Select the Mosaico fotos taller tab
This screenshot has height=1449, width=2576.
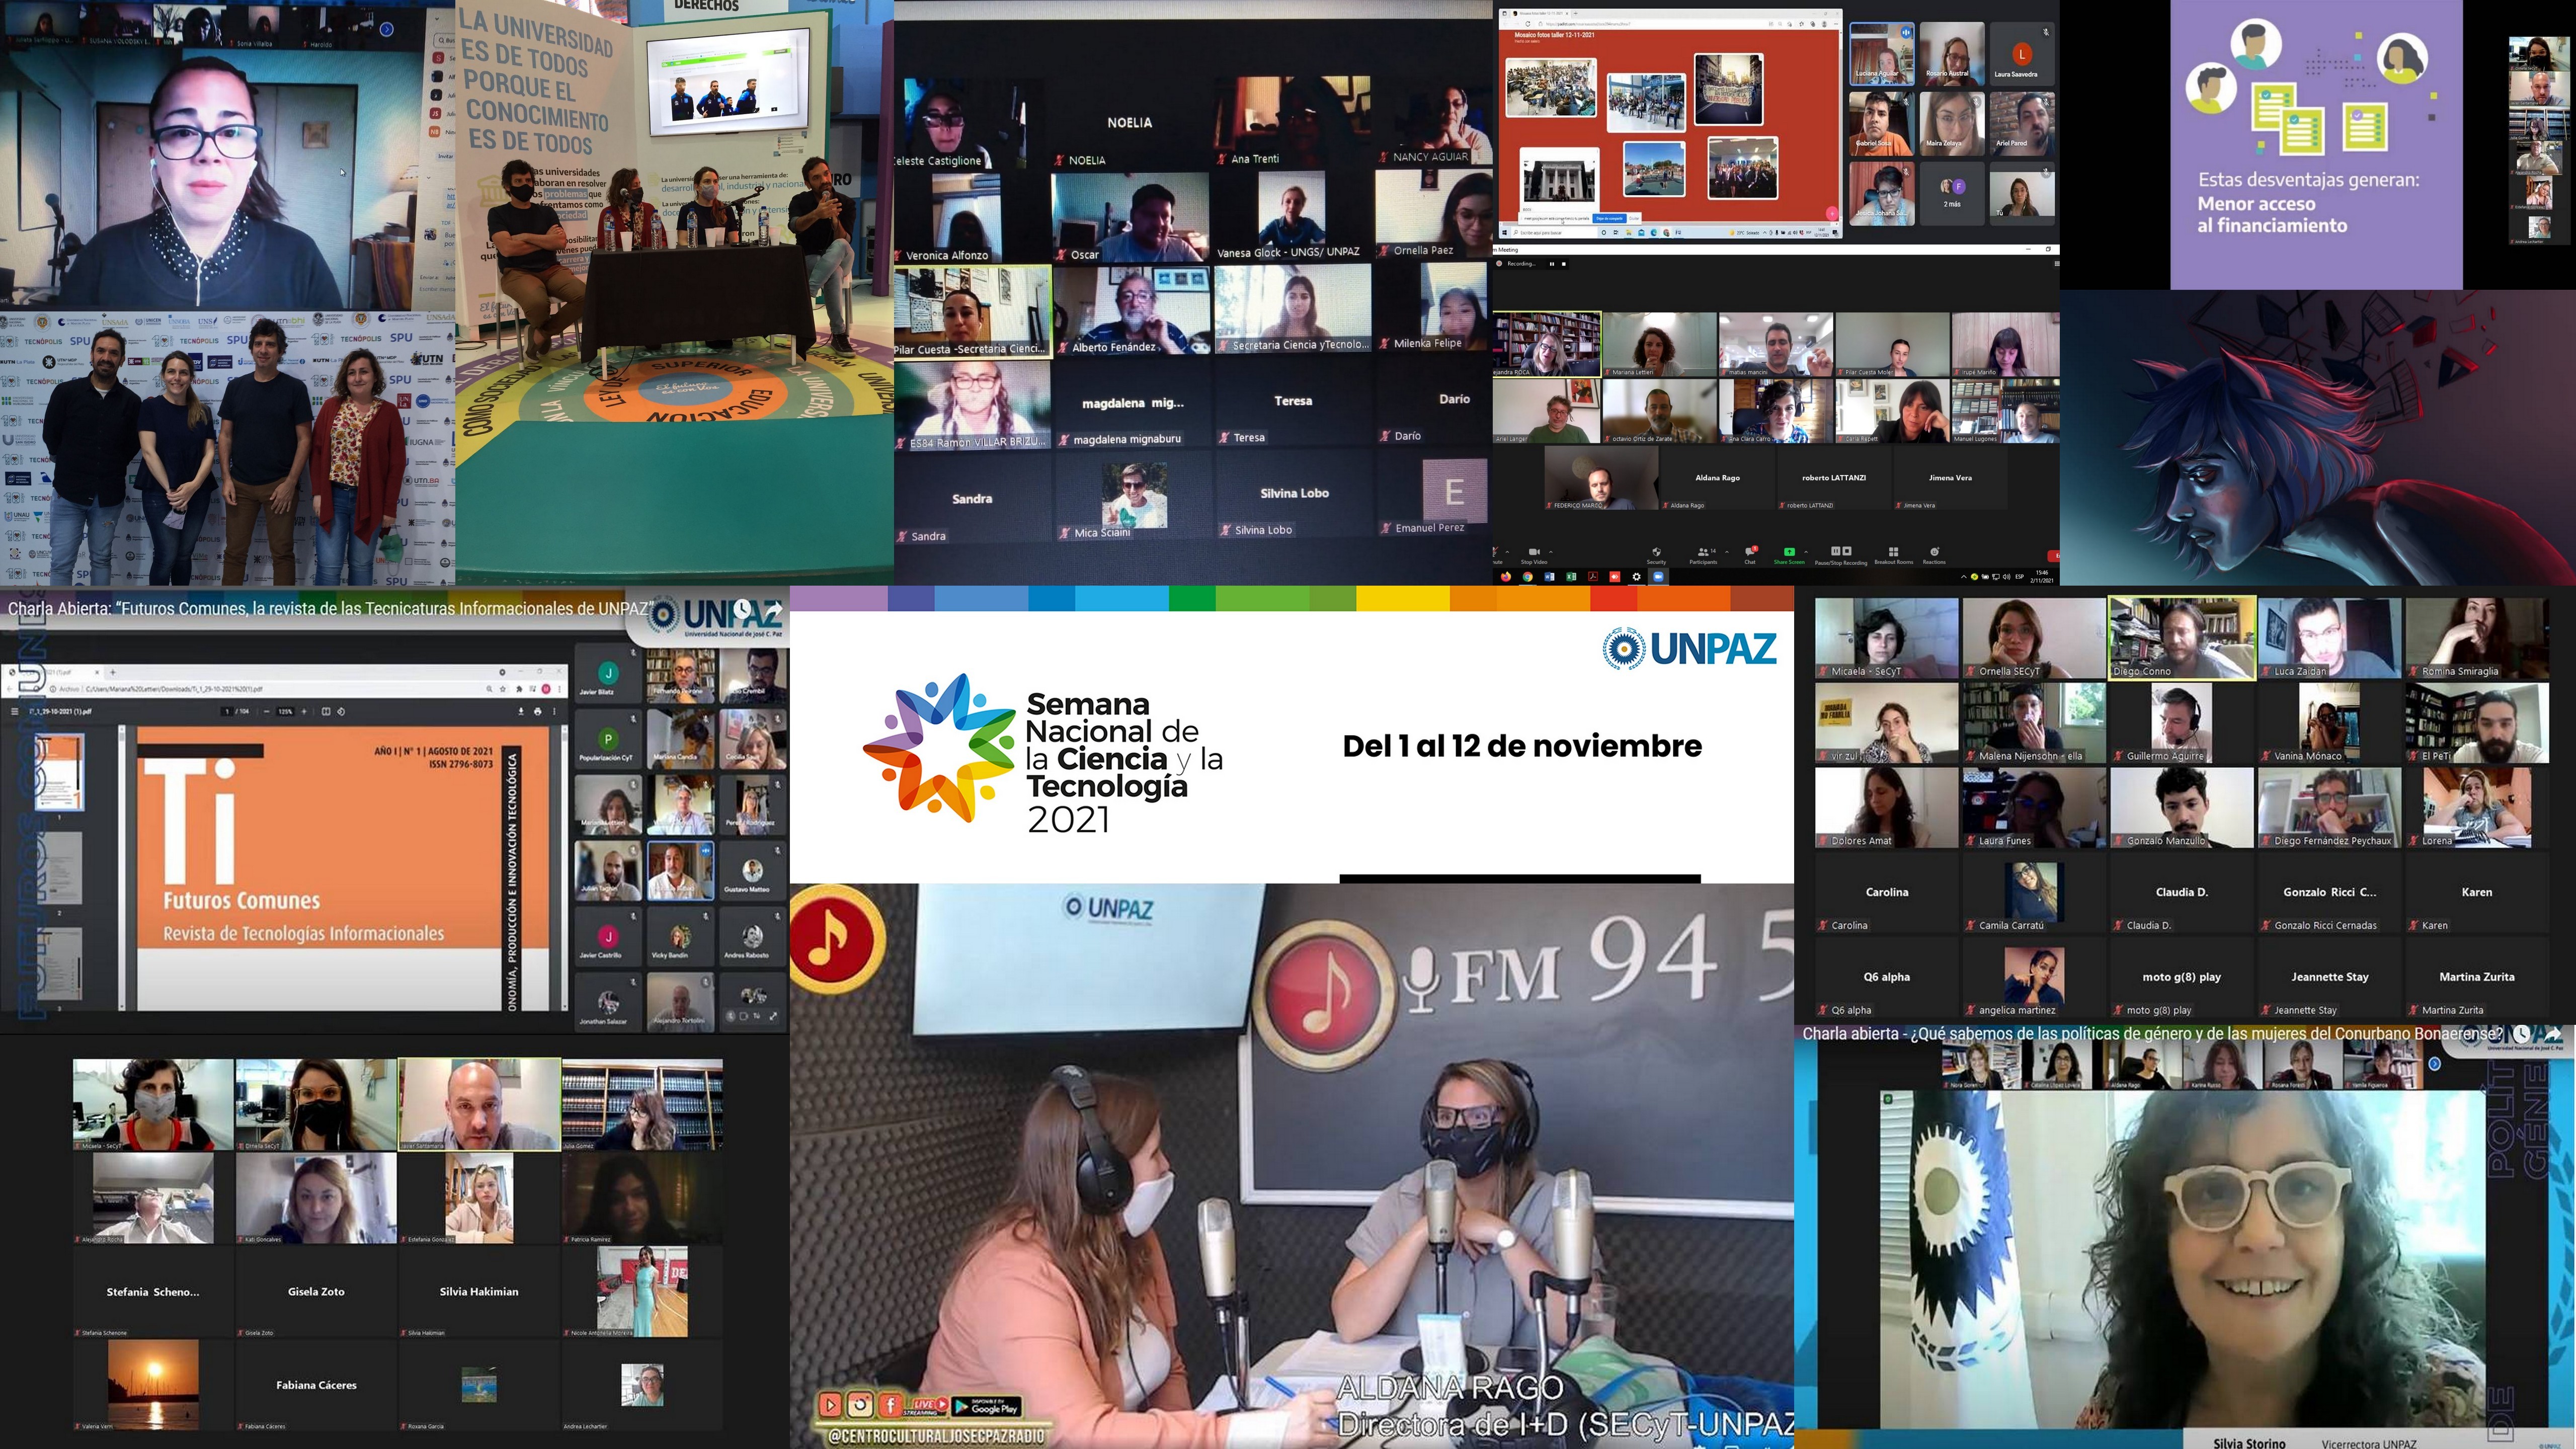click(x=1541, y=13)
